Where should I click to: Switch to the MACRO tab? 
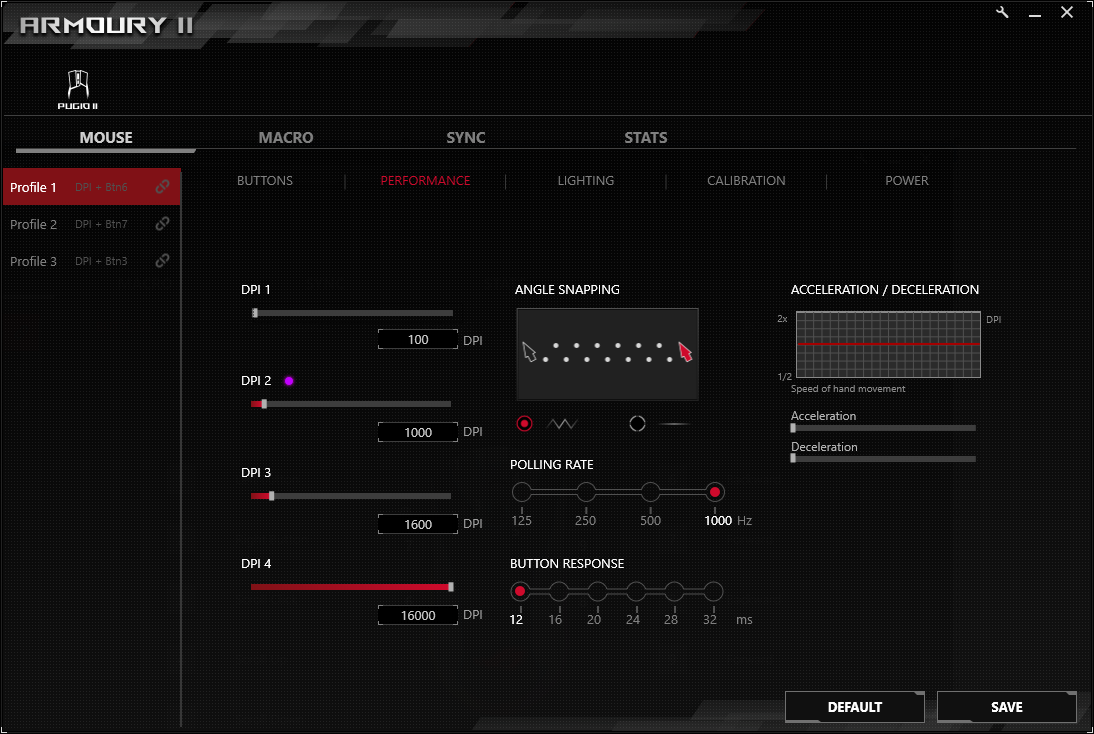point(286,137)
